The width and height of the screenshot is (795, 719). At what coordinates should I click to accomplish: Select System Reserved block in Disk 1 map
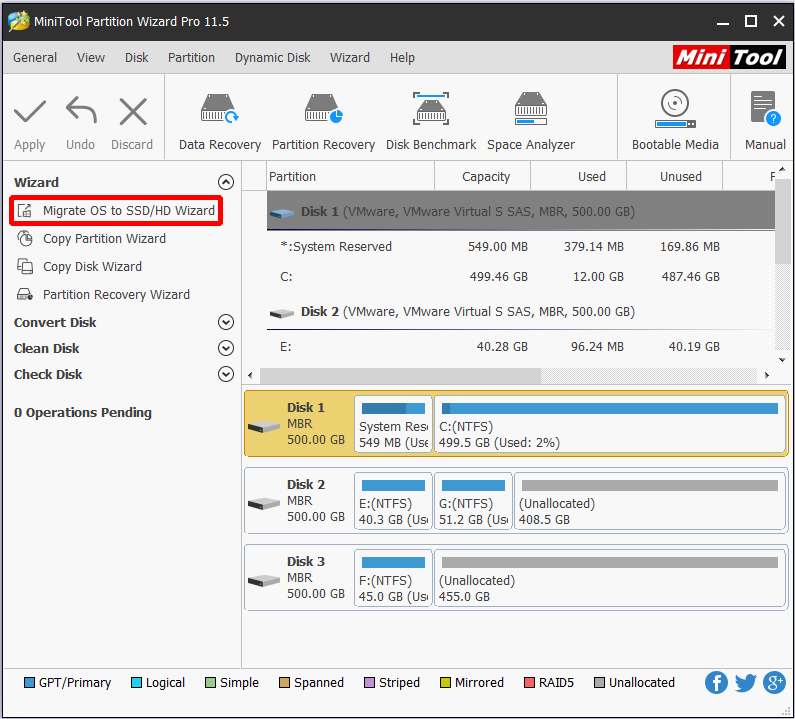click(393, 425)
